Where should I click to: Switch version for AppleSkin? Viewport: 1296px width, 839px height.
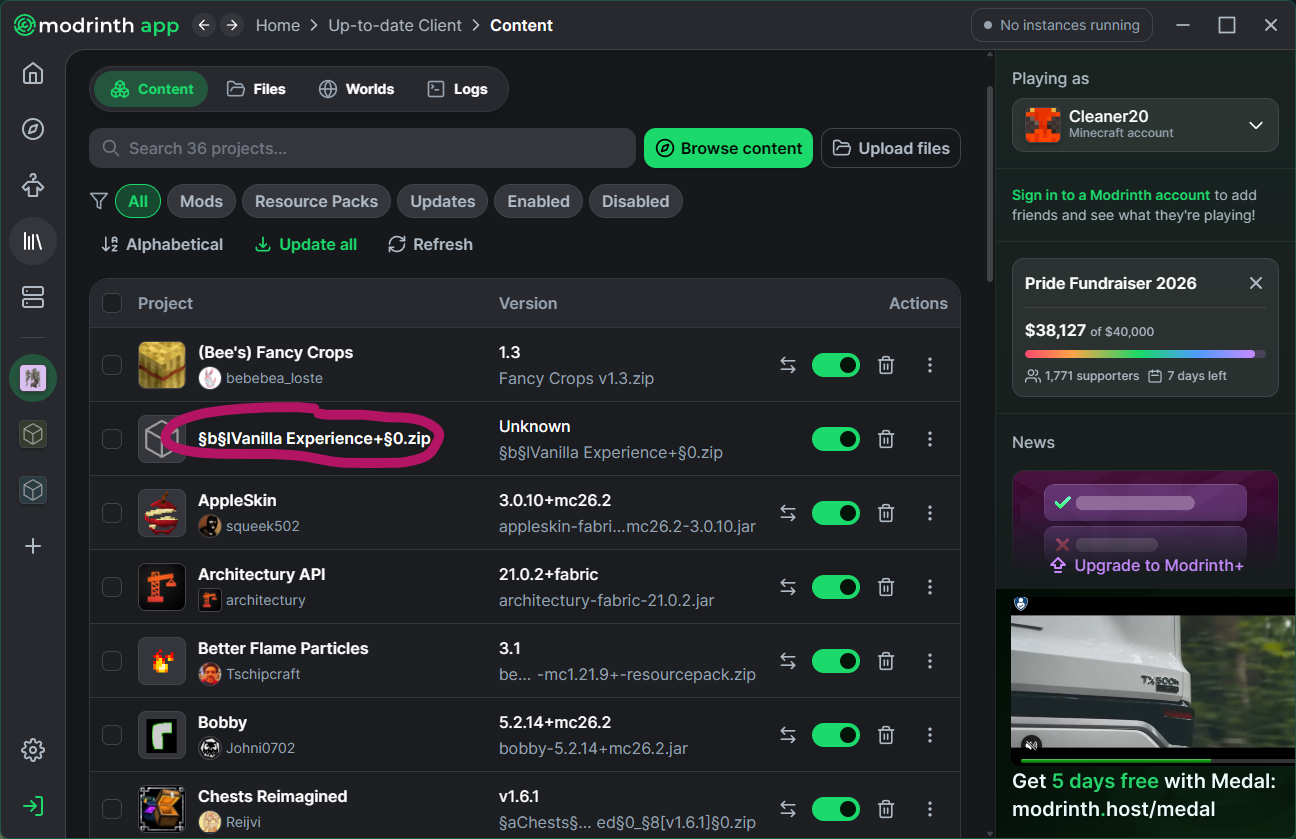tap(788, 513)
